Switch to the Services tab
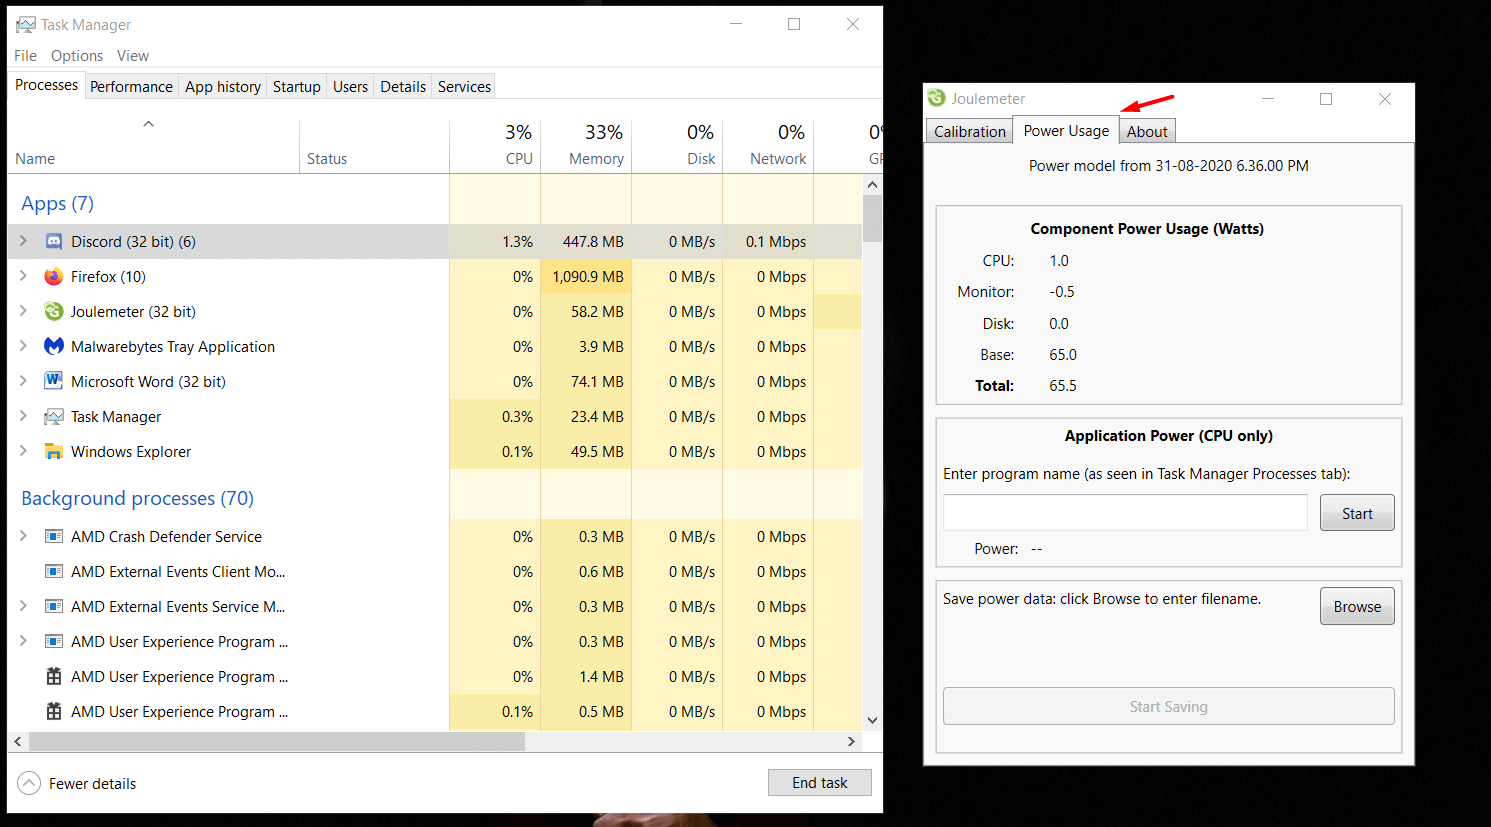The image size is (1491, 827). tap(464, 87)
